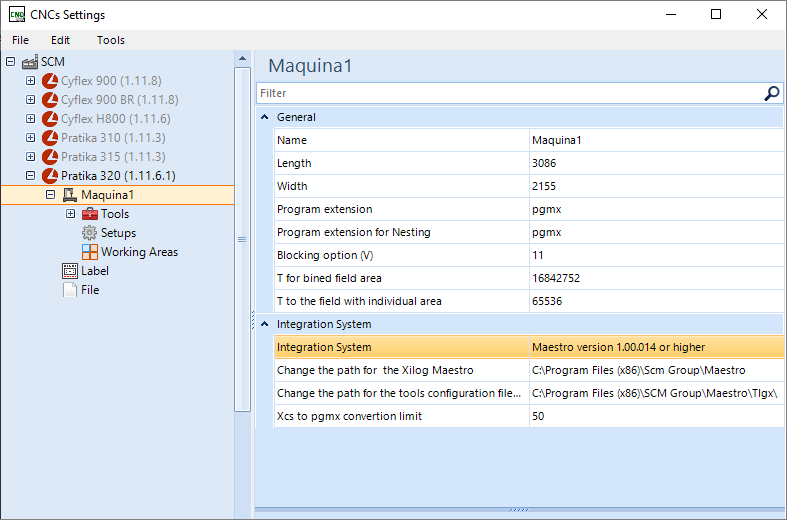This screenshot has width=793, height=524.
Task: Collapse the Maquina1 tree node
Action: click(50, 195)
